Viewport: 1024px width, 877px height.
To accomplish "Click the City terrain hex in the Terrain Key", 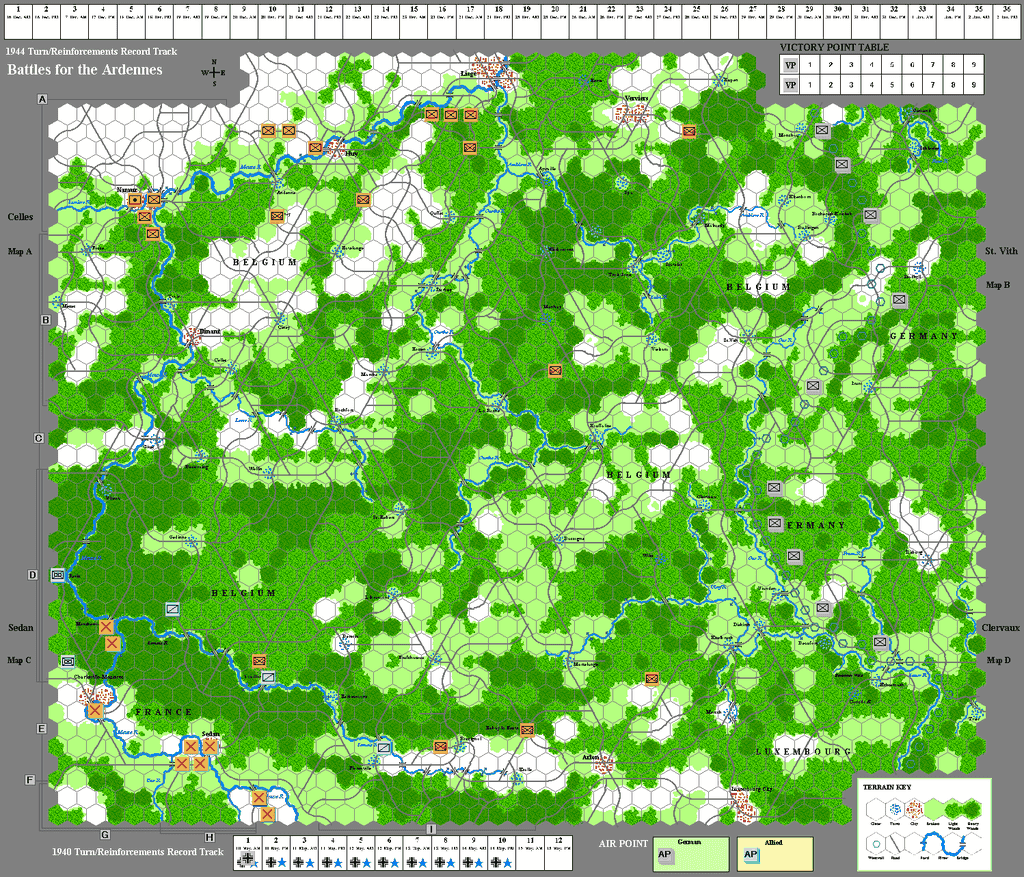I will click(913, 811).
